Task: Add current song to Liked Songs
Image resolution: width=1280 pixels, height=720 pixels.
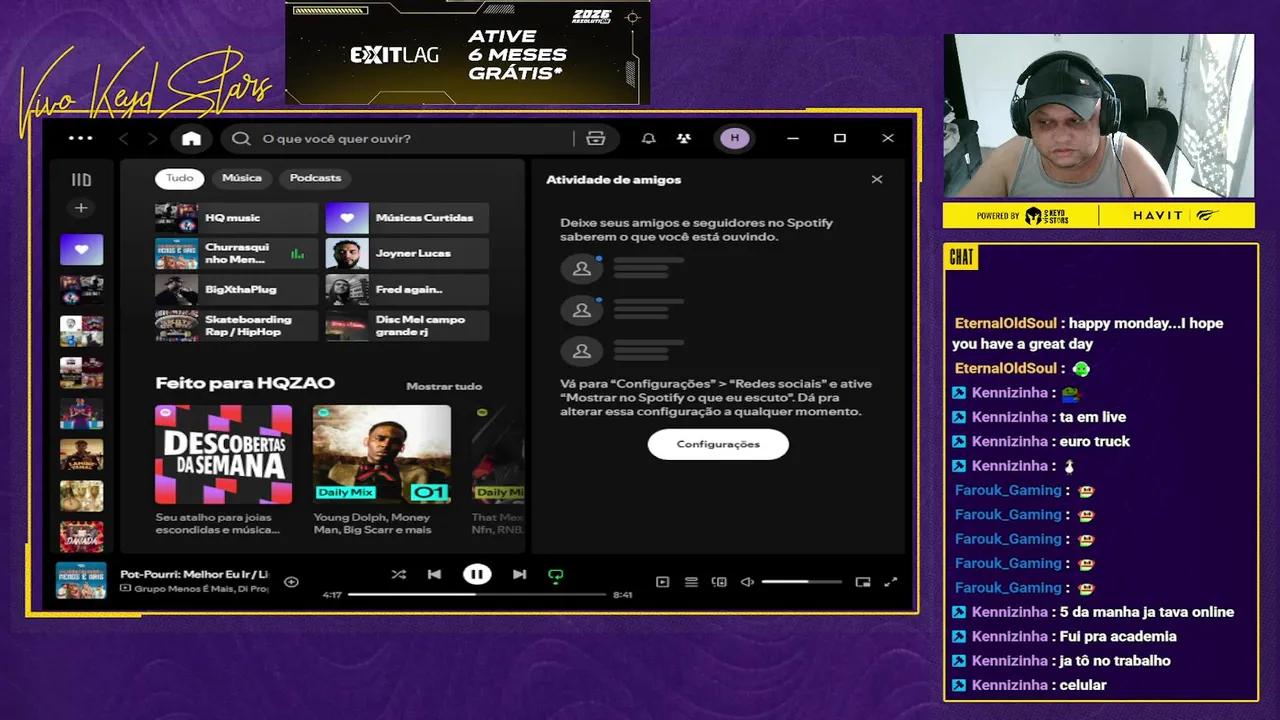Action: [x=291, y=581]
